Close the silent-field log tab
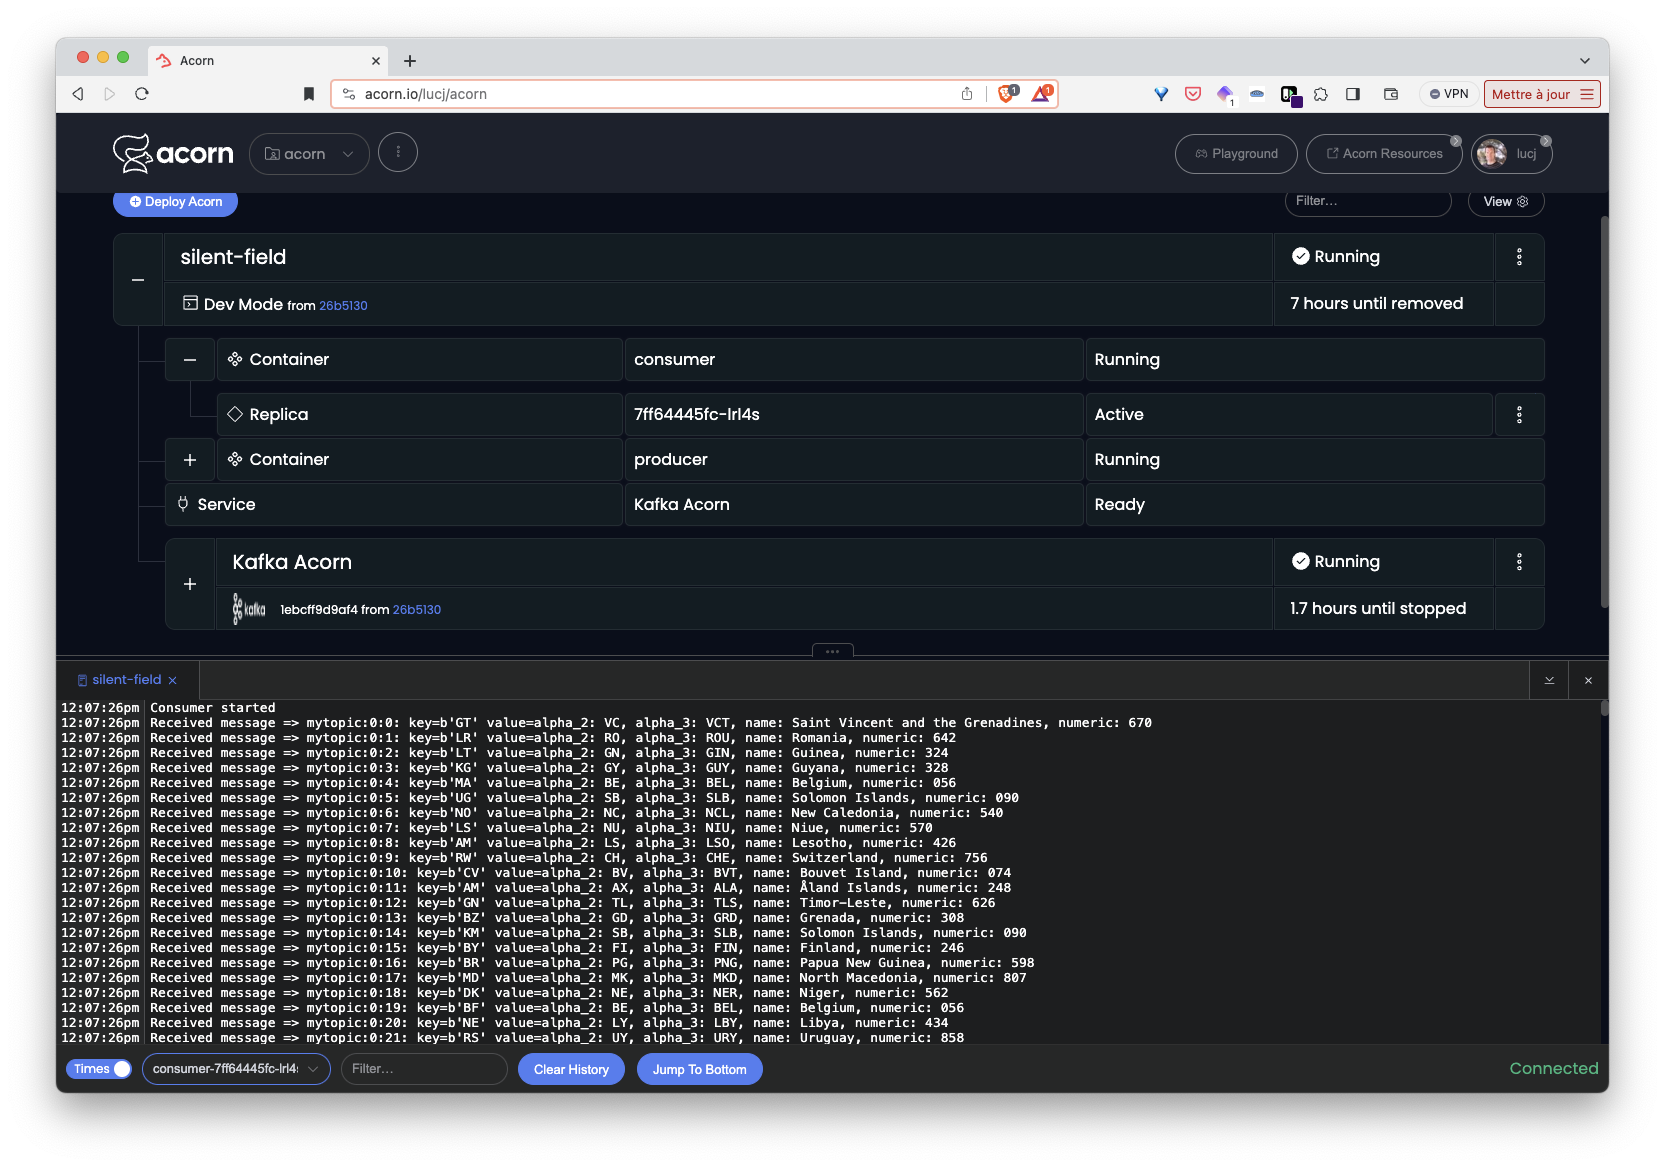The image size is (1665, 1167). (x=173, y=680)
